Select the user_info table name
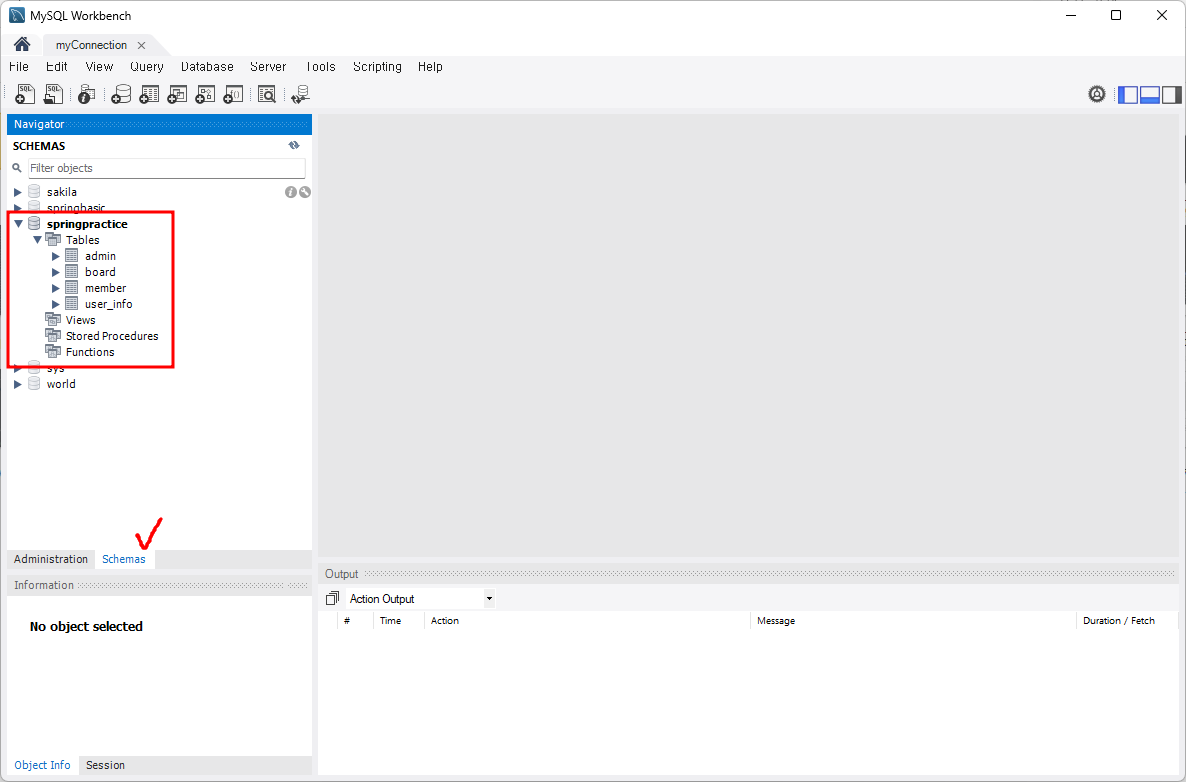The image size is (1186, 782). click(x=109, y=304)
